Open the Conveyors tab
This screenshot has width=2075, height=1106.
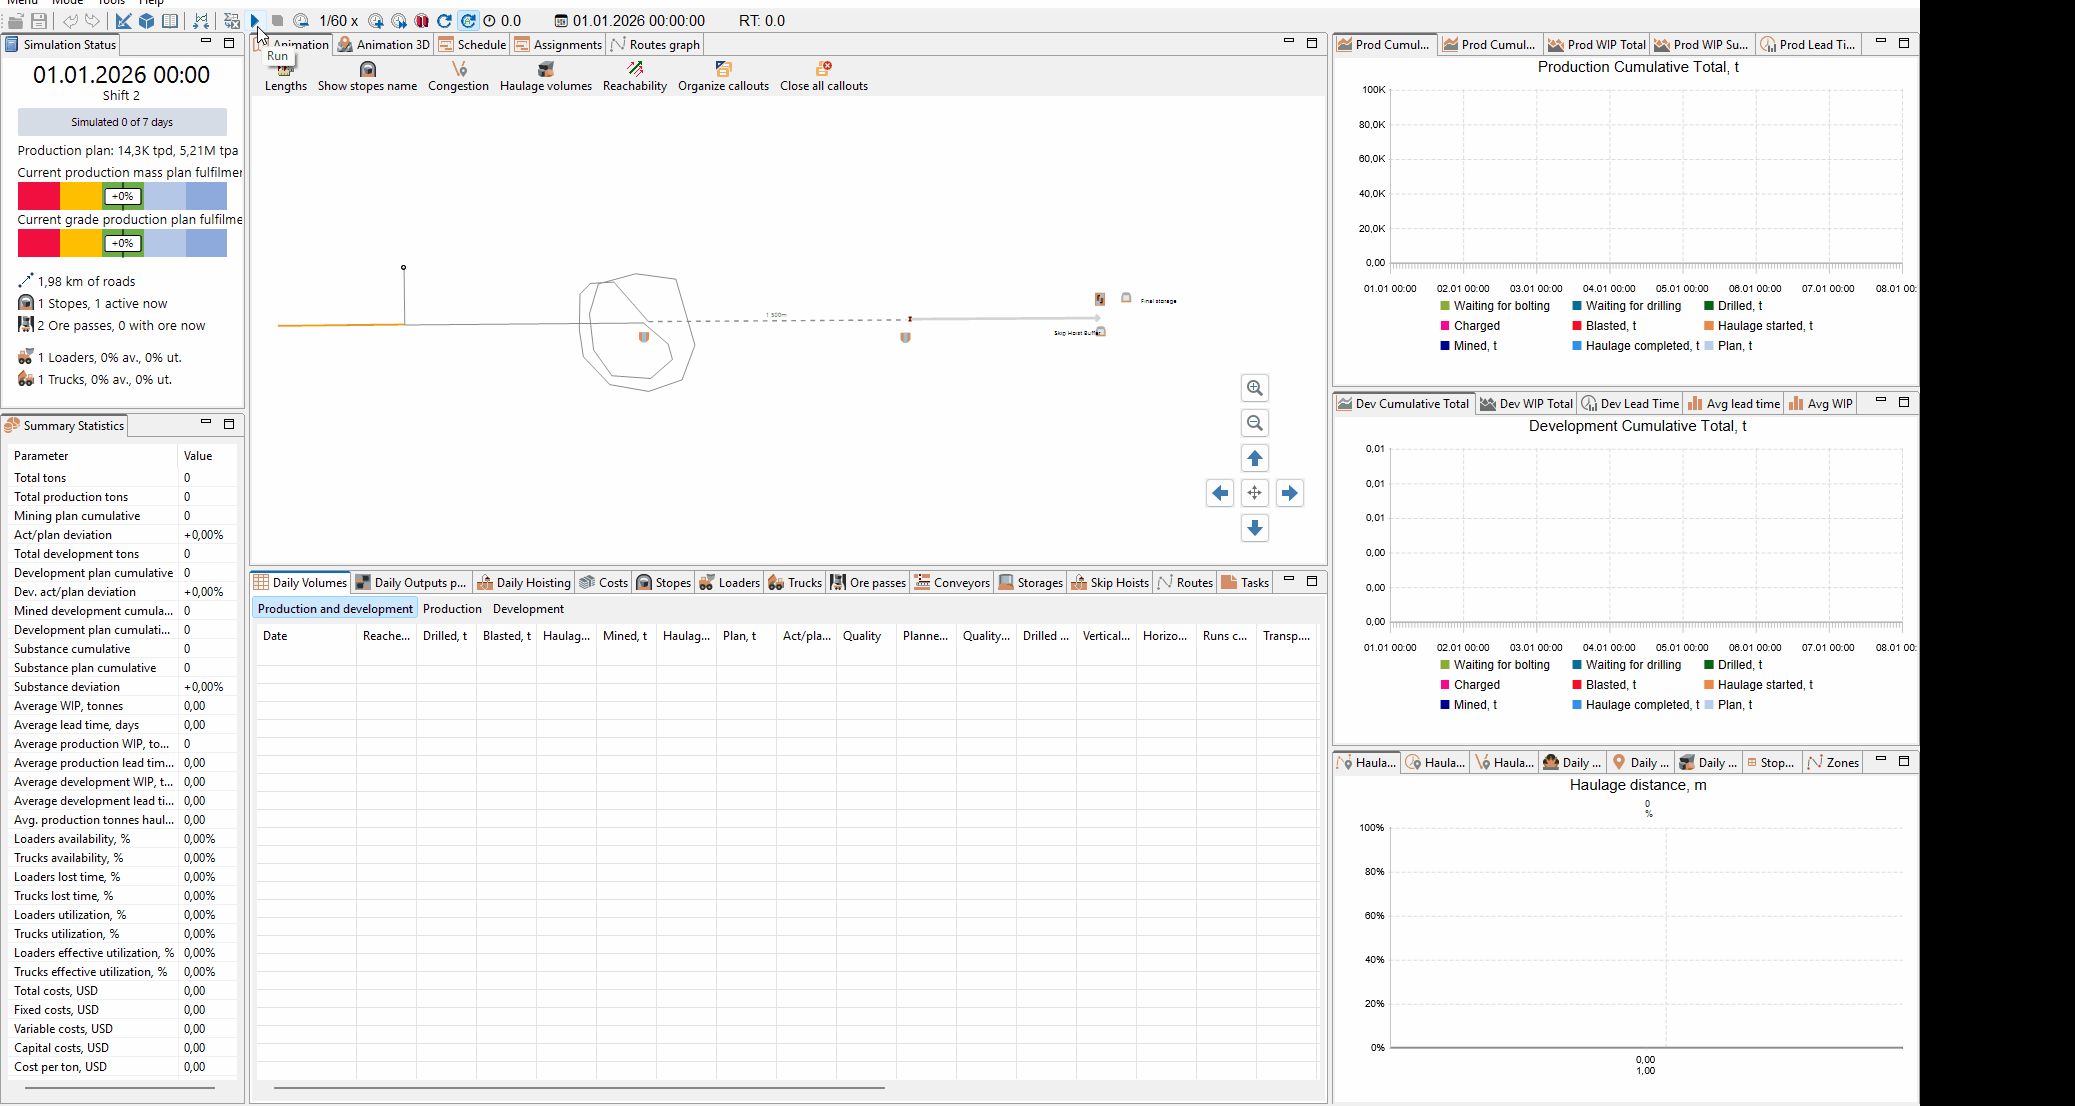click(x=952, y=582)
